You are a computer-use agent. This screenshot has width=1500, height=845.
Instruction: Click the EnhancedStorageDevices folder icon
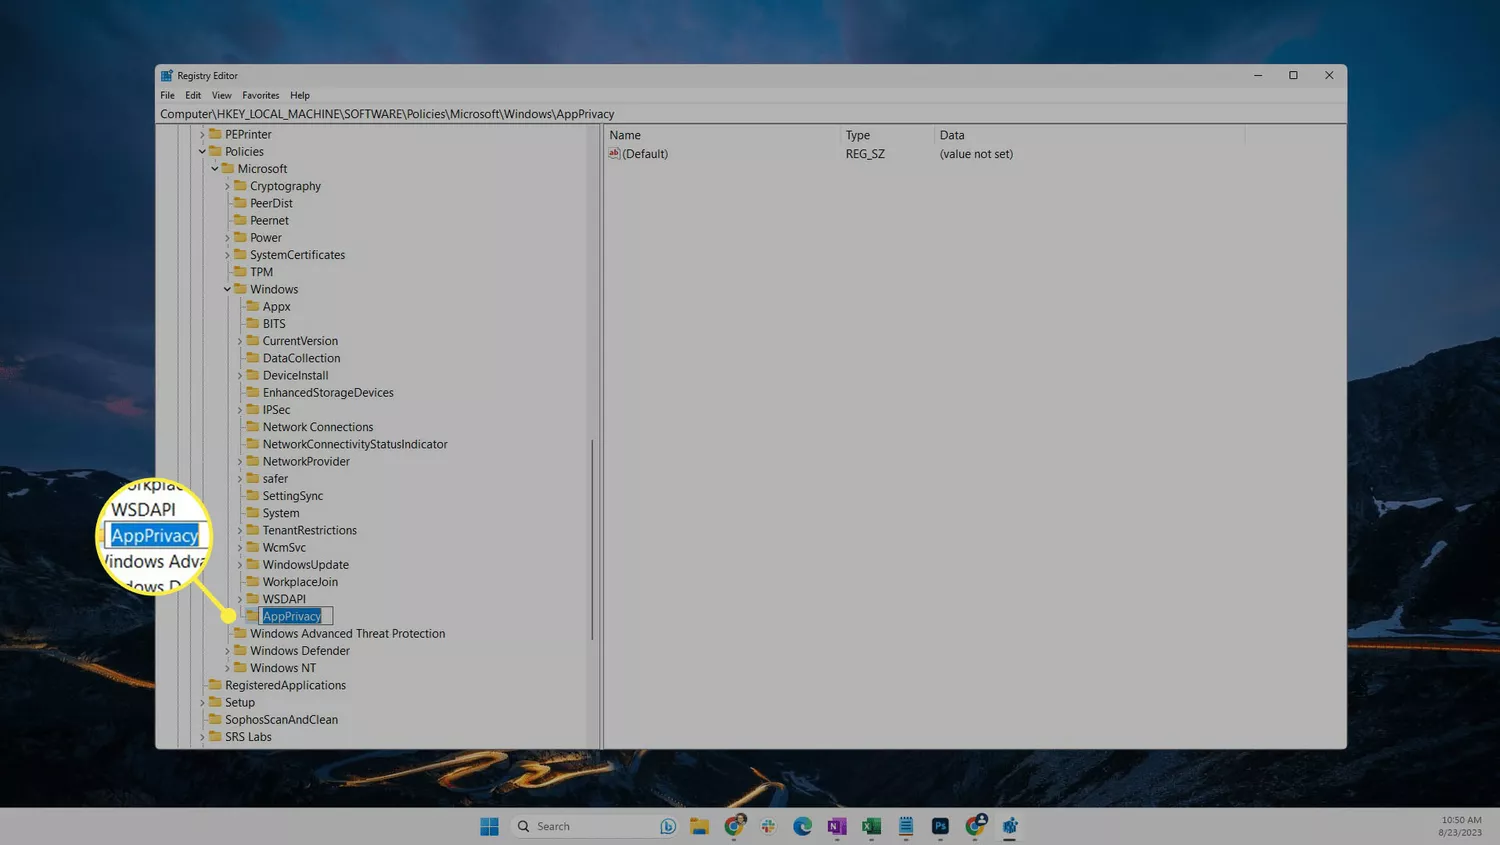[253, 392]
